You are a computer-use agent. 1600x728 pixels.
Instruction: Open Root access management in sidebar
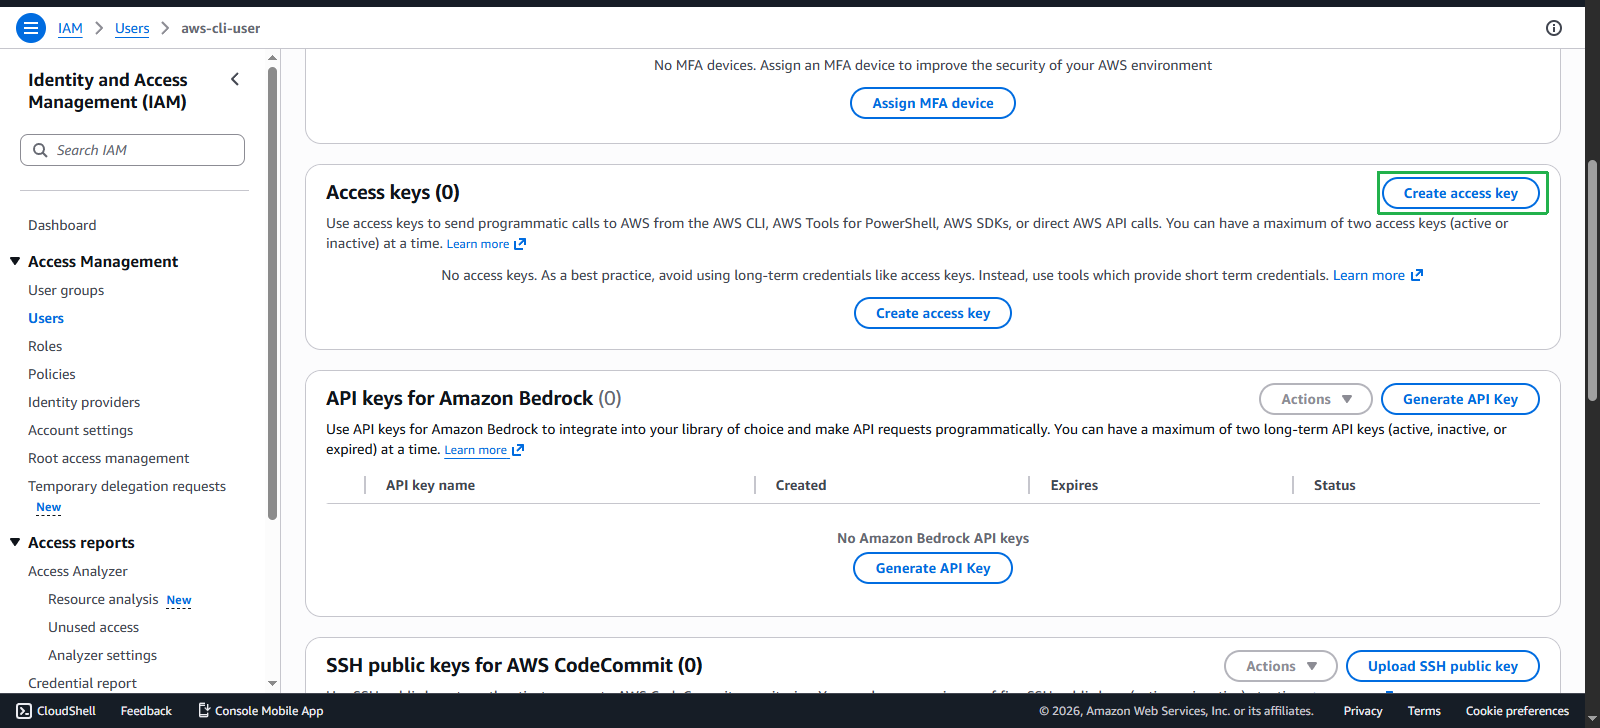[x=108, y=458]
